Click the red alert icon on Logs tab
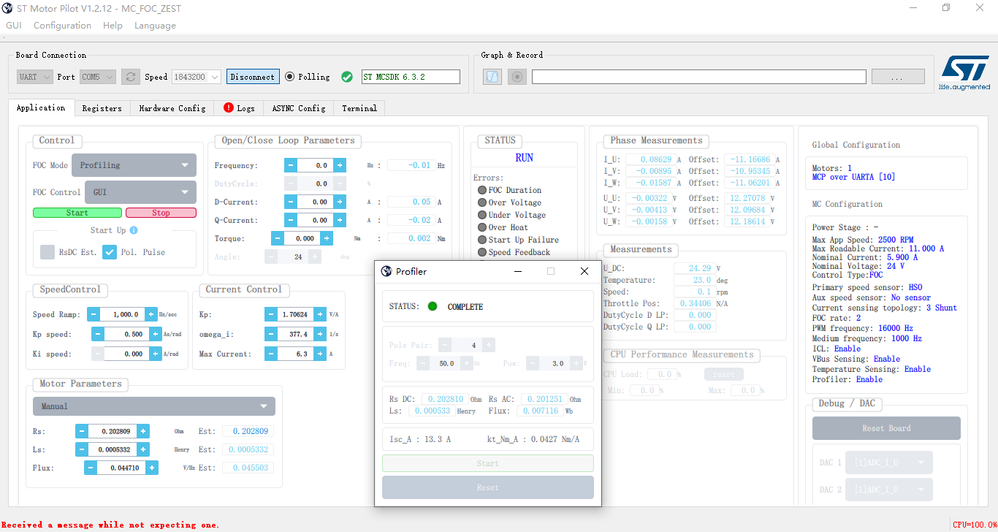Viewport: 998px width, 532px height. (228, 108)
